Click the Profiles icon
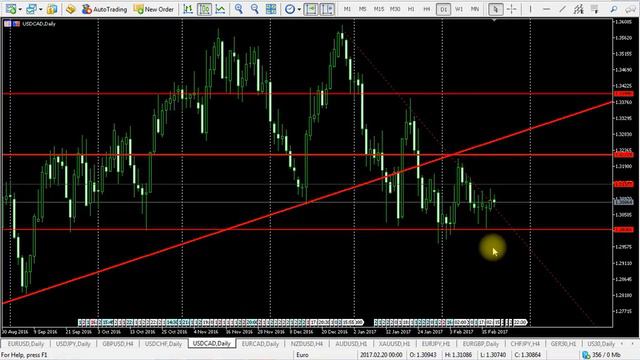This screenshot has height=360, width=640. click(x=31, y=9)
